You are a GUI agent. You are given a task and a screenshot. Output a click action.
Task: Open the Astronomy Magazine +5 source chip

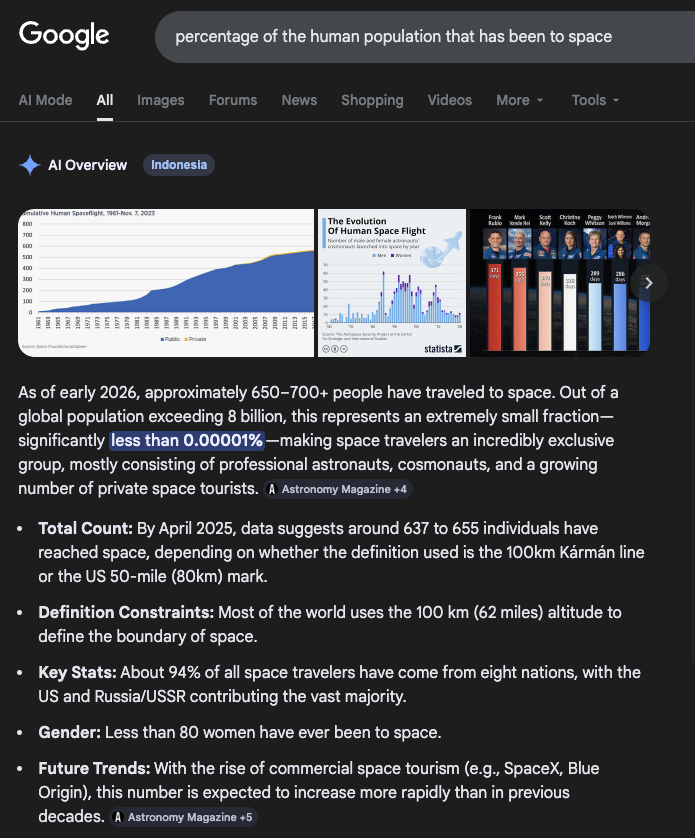tap(183, 817)
